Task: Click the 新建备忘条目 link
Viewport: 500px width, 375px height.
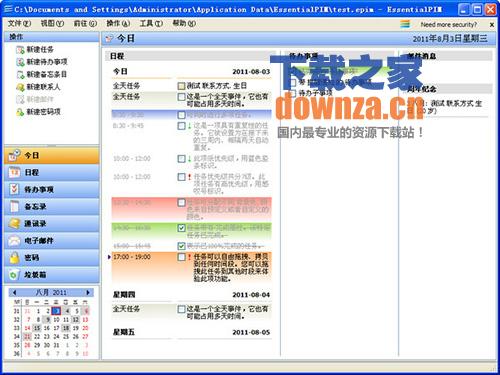Action: point(47,74)
